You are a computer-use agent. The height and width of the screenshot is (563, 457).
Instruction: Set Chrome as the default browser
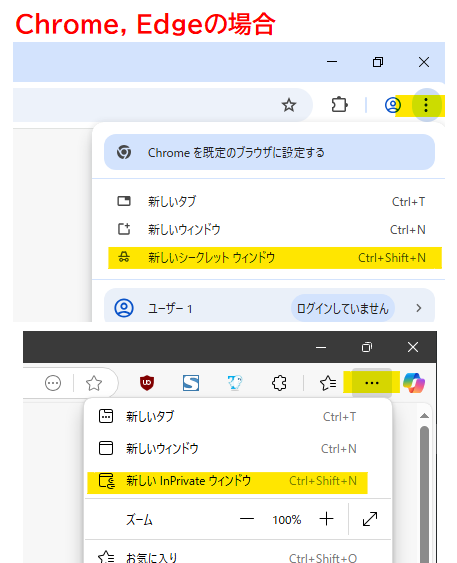[269, 152]
